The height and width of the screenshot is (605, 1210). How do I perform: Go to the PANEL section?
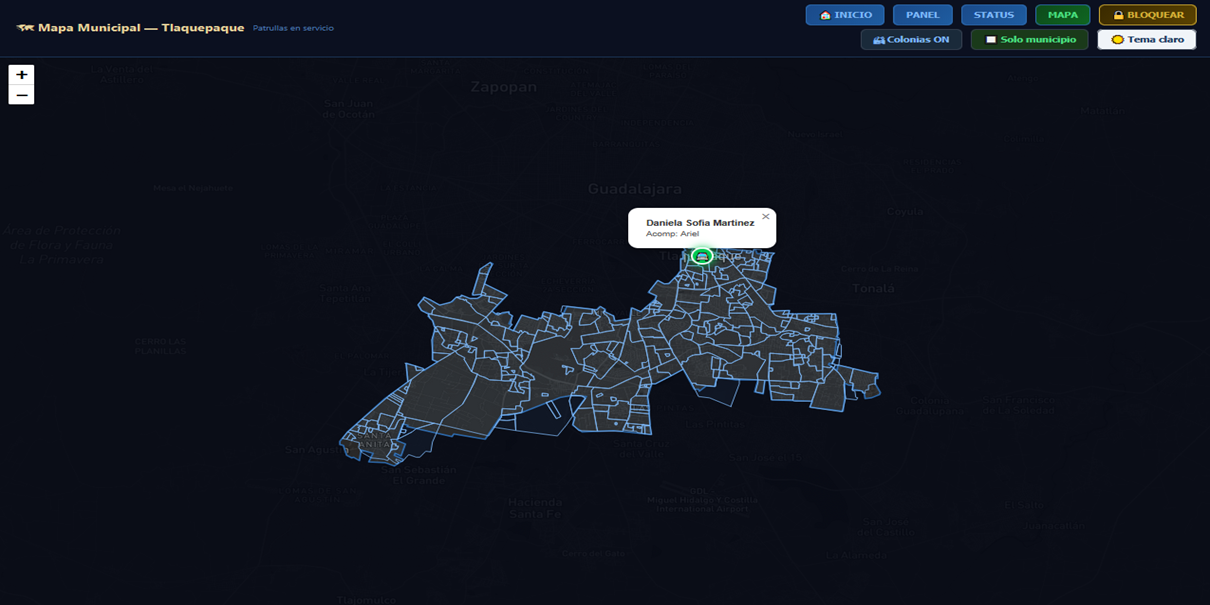click(923, 15)
